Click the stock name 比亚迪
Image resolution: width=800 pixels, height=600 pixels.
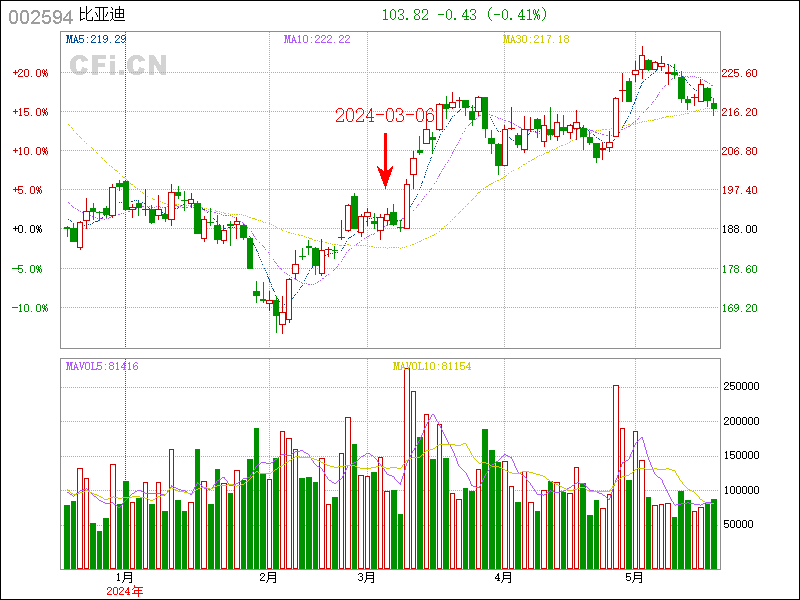click(x=102, y=15)
